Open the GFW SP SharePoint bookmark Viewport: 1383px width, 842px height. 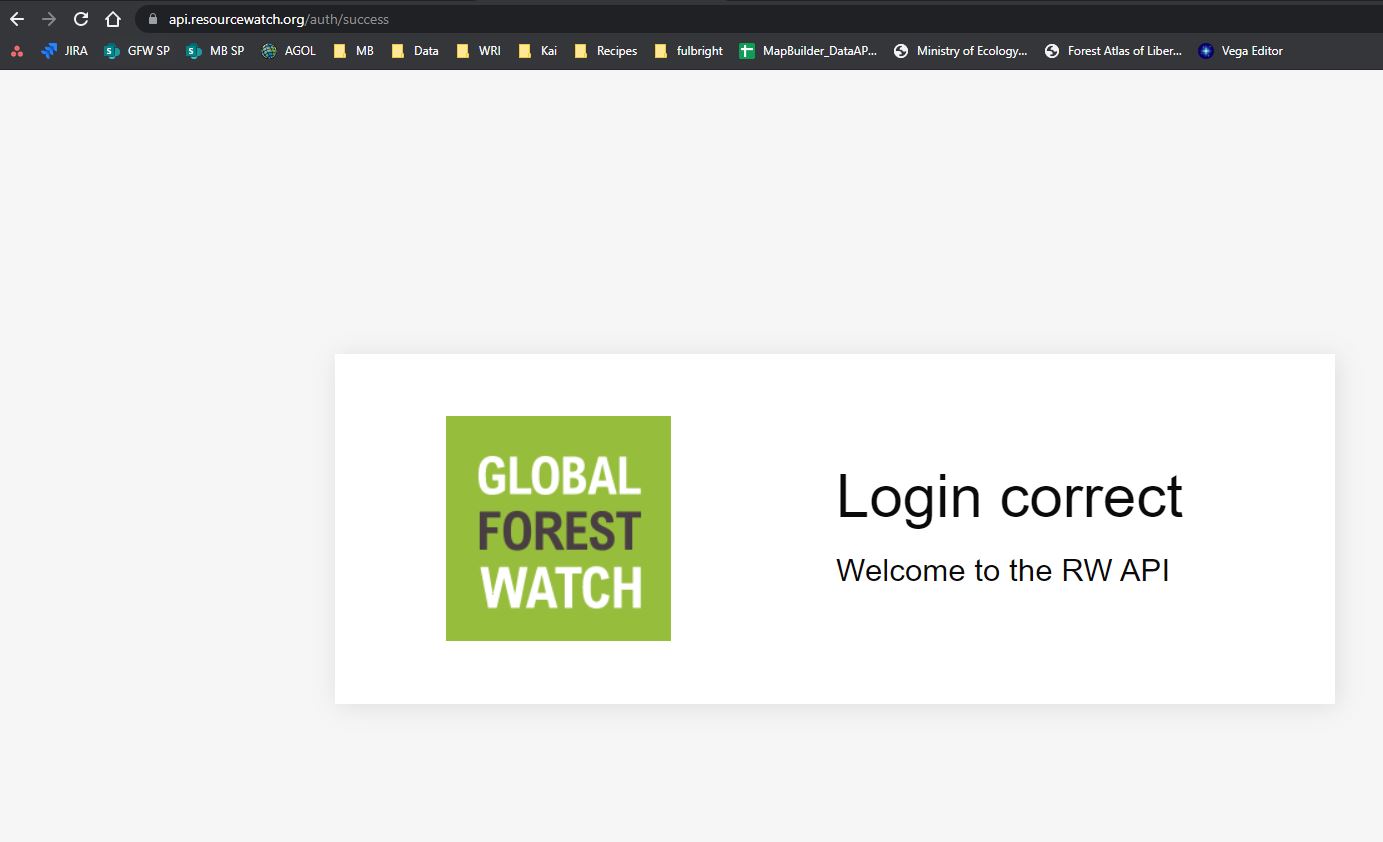pyautogui.click(x=137, y=51)
